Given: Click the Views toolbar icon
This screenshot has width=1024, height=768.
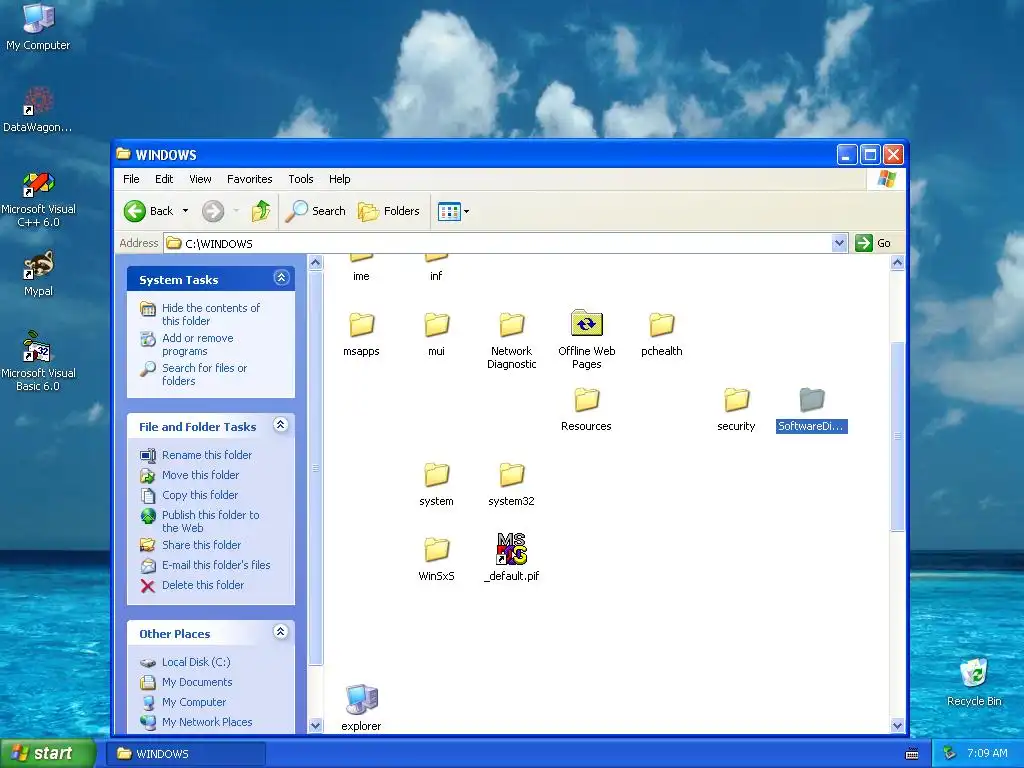Looking at the screenshot, I should coord(449,212).
